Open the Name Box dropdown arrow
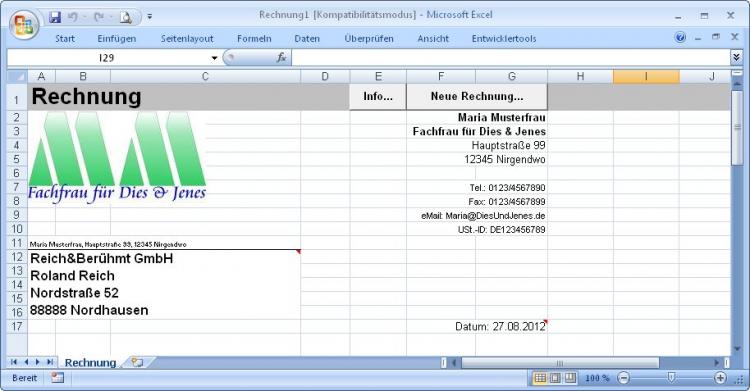 pyautogui.click(x=214, y=58)
